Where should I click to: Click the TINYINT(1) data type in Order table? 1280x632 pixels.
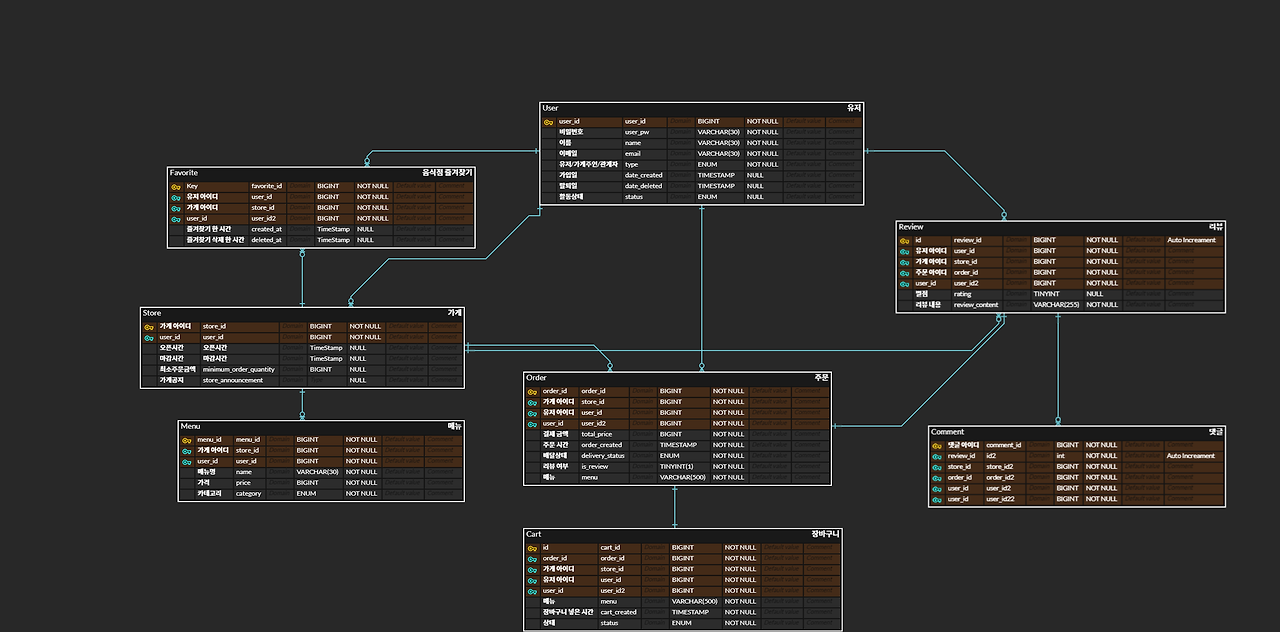coord(678,467)
